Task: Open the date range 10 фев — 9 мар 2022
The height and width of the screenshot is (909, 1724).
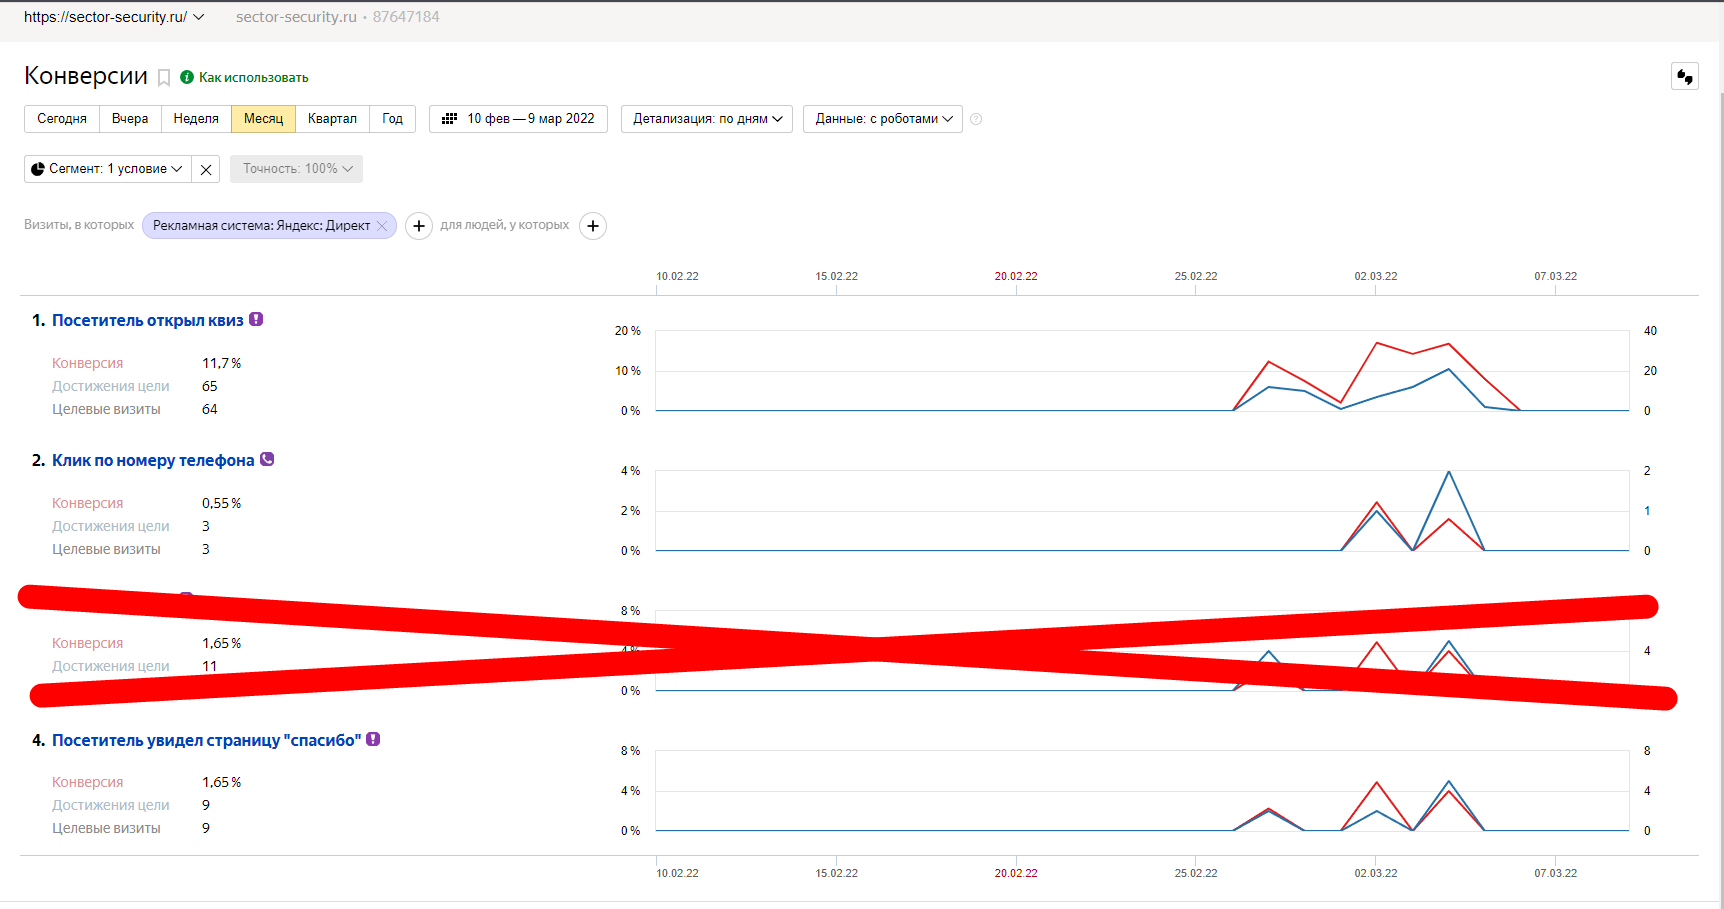Action: [x=518, y=119]
